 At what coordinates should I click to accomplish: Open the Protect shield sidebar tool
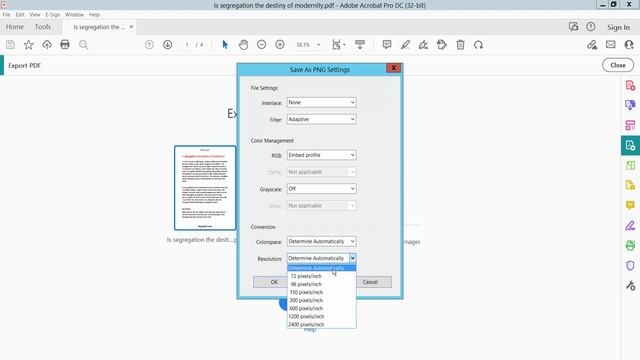(630, 265)
